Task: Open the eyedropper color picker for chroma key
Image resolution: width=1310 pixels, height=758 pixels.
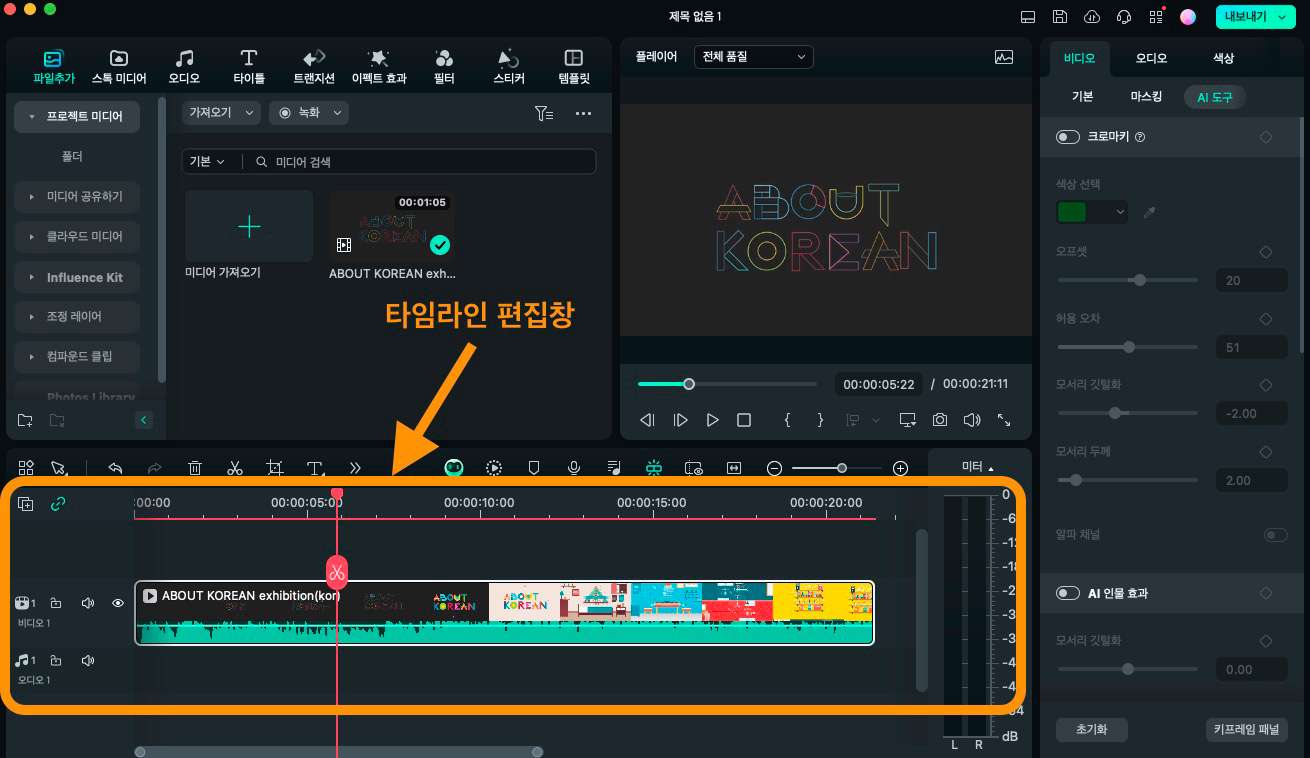Action: coord(1149,212)
